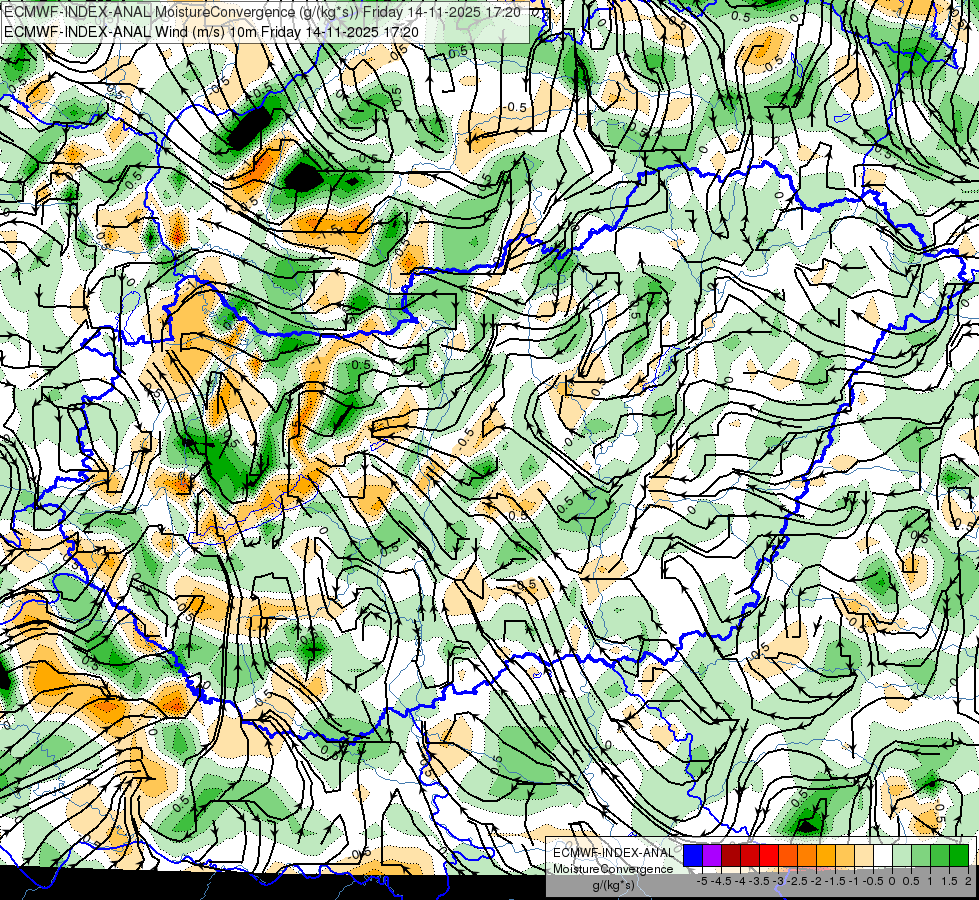
Task: Click the amber swatch for -2 to -1.5
Action: [826, 856]
